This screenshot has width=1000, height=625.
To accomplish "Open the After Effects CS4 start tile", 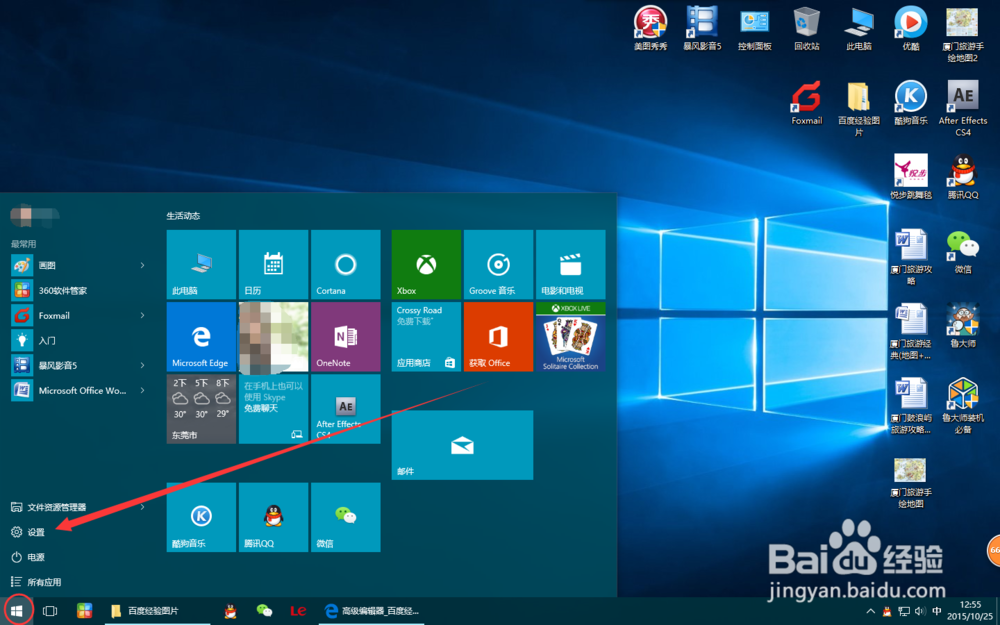I will (346, 409).
